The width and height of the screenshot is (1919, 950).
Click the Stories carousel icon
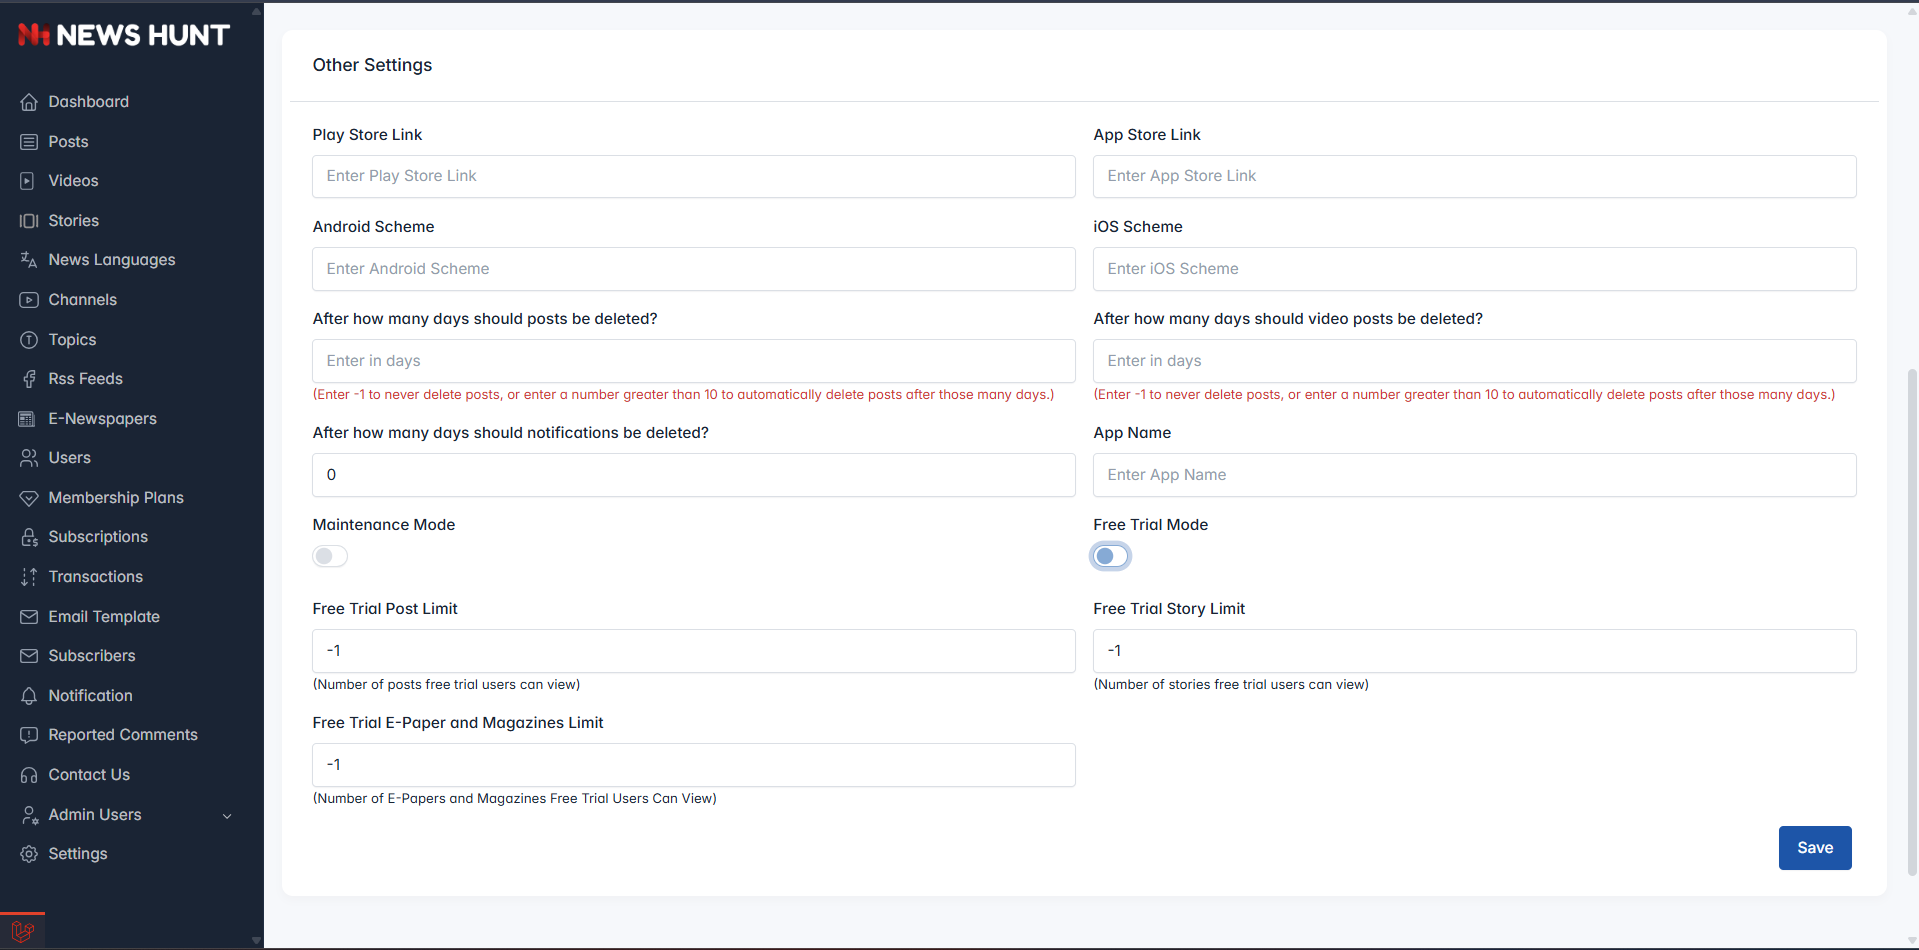[29, 221]
